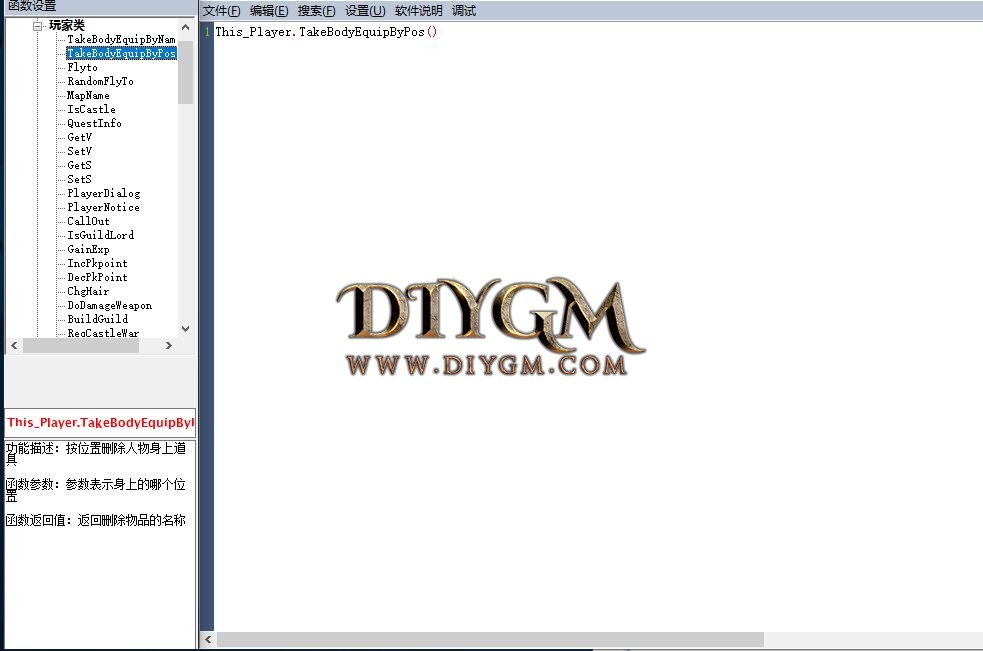Select the ReqCastleWar function
Screen dimensions: 983x651
click(x=103, y=332)
